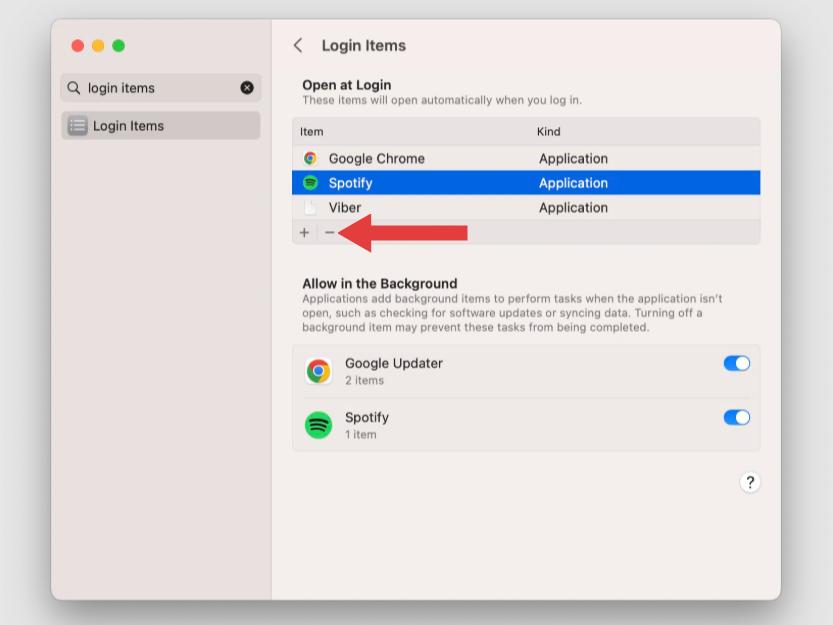Select the Viber row
This screenshot has height=625, width=833.
click(526, 207)
